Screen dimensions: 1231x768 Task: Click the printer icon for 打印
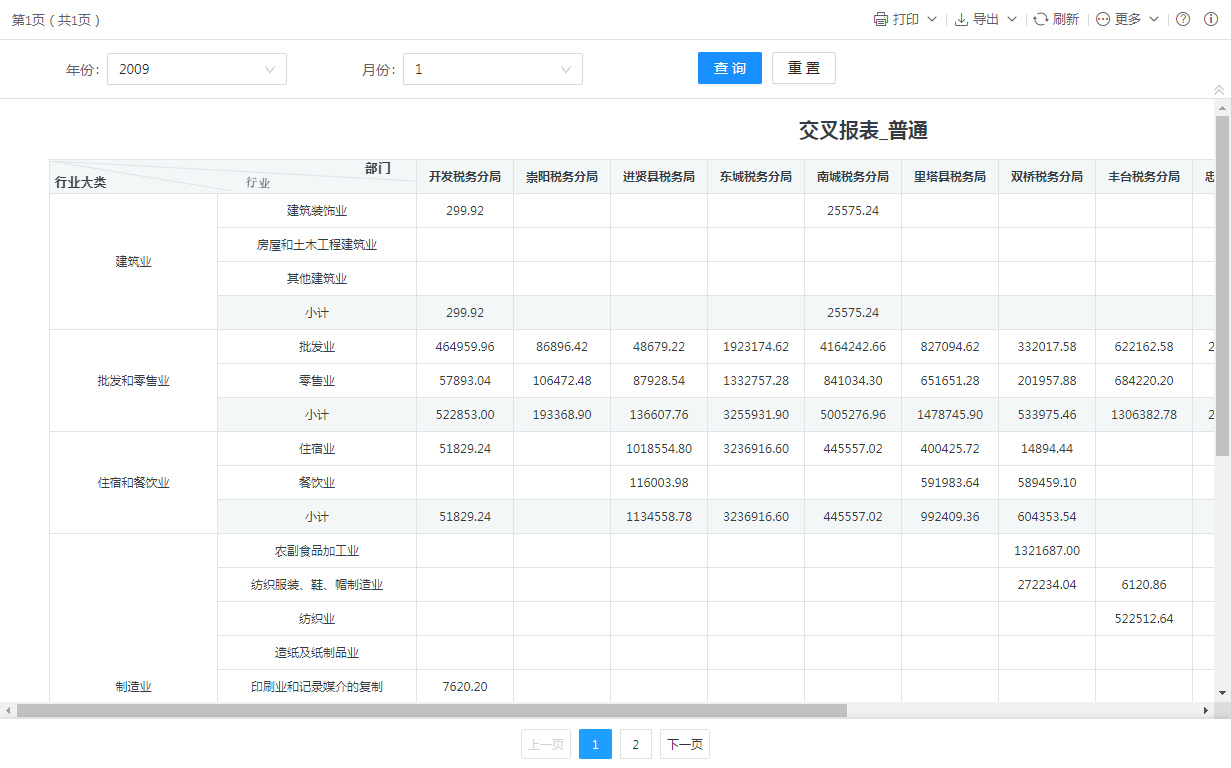click(881, 19)
